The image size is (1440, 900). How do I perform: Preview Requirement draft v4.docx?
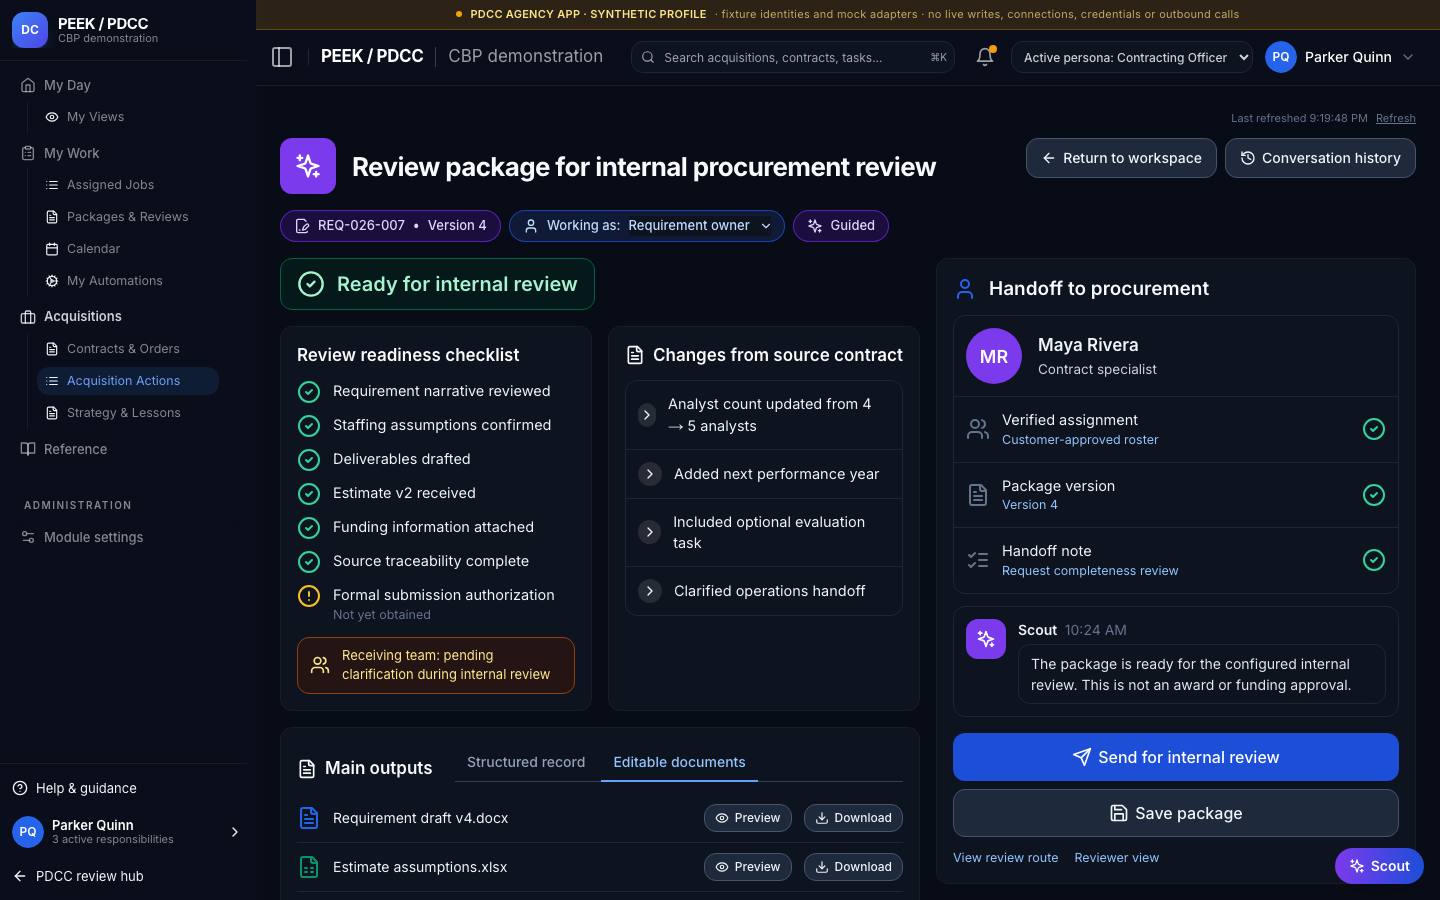coord(748,818)
